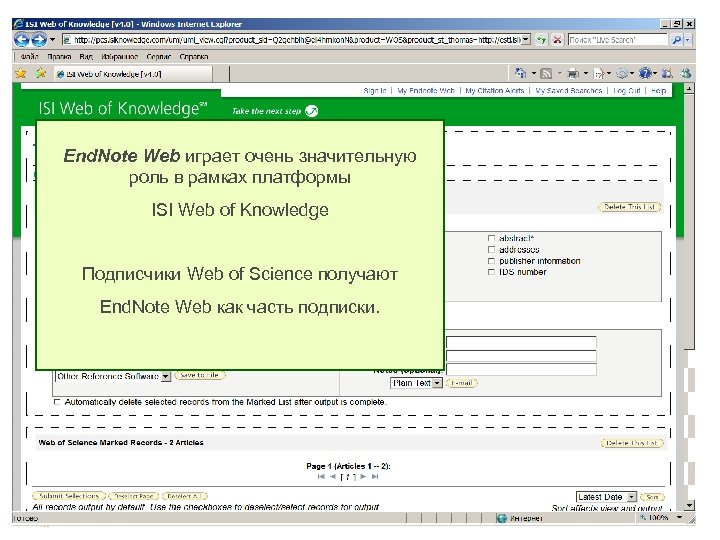Screen dimensions: 720x540
Task: Open the Other Reference Software dropdown
Action: click(113, 376)
